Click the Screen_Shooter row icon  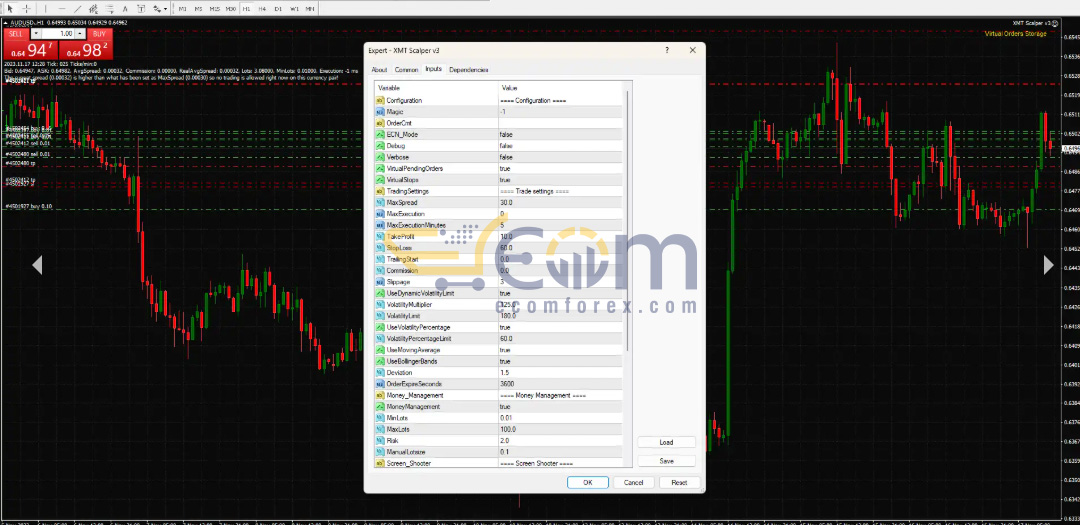[x=380, y=463]
